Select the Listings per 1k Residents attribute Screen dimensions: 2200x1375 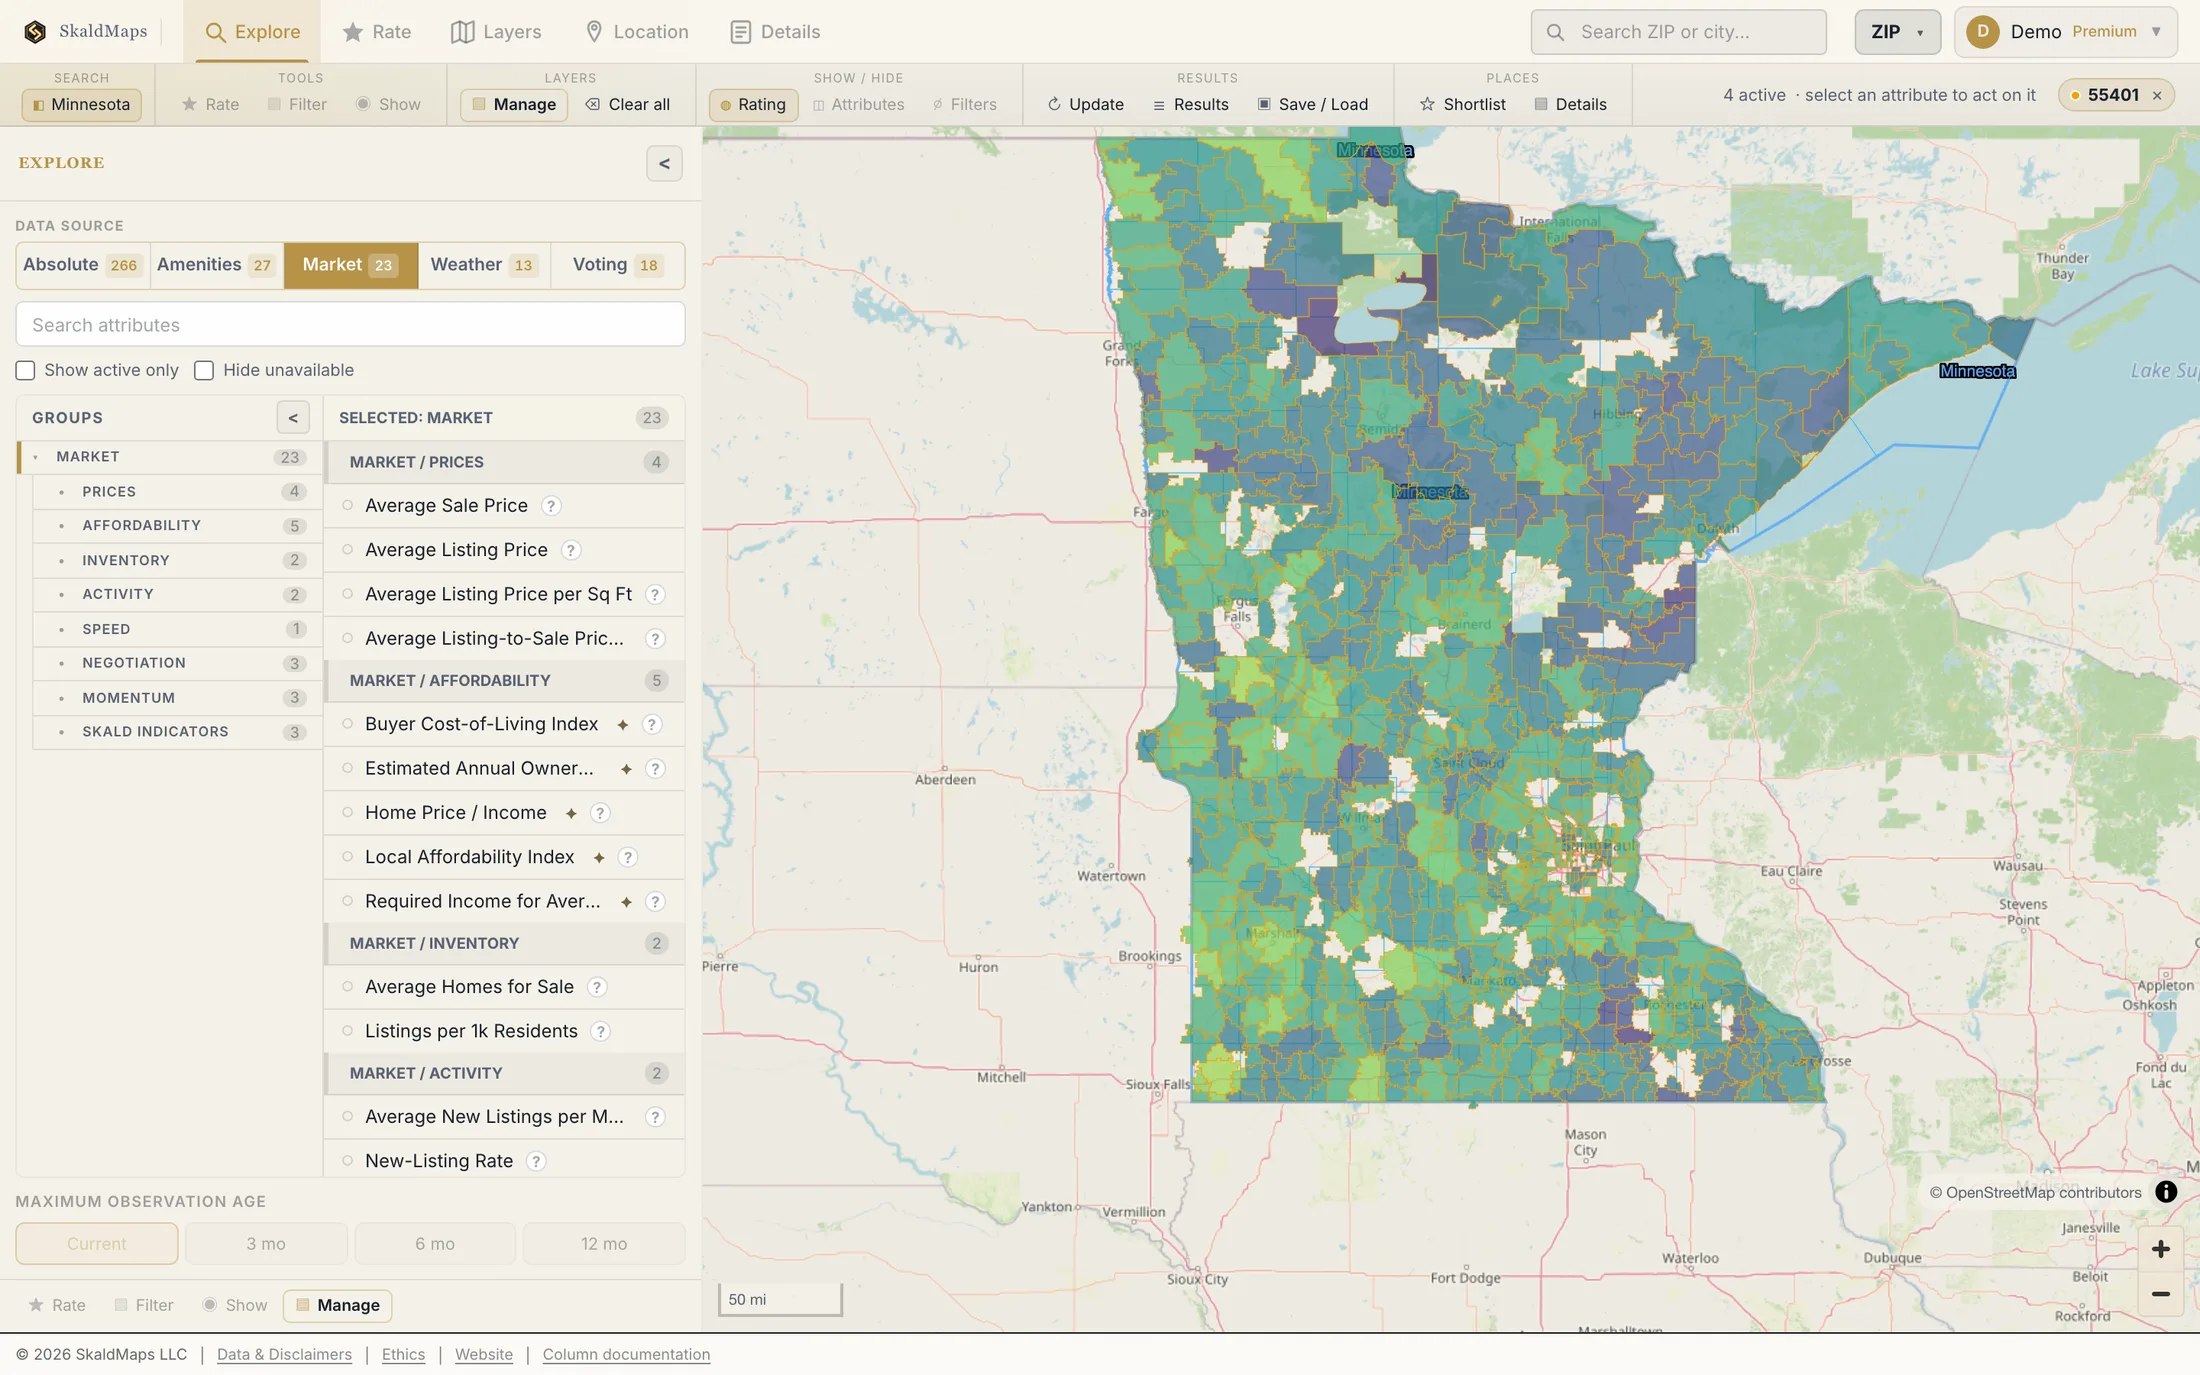click(504, 1031)
